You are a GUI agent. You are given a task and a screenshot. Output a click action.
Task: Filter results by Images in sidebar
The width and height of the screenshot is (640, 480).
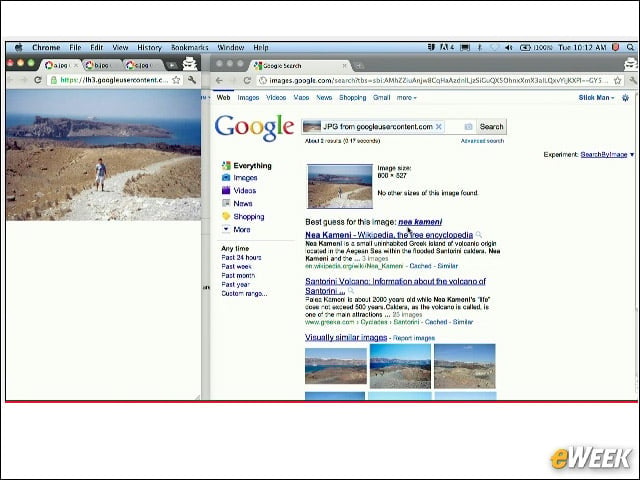(245, 178)
